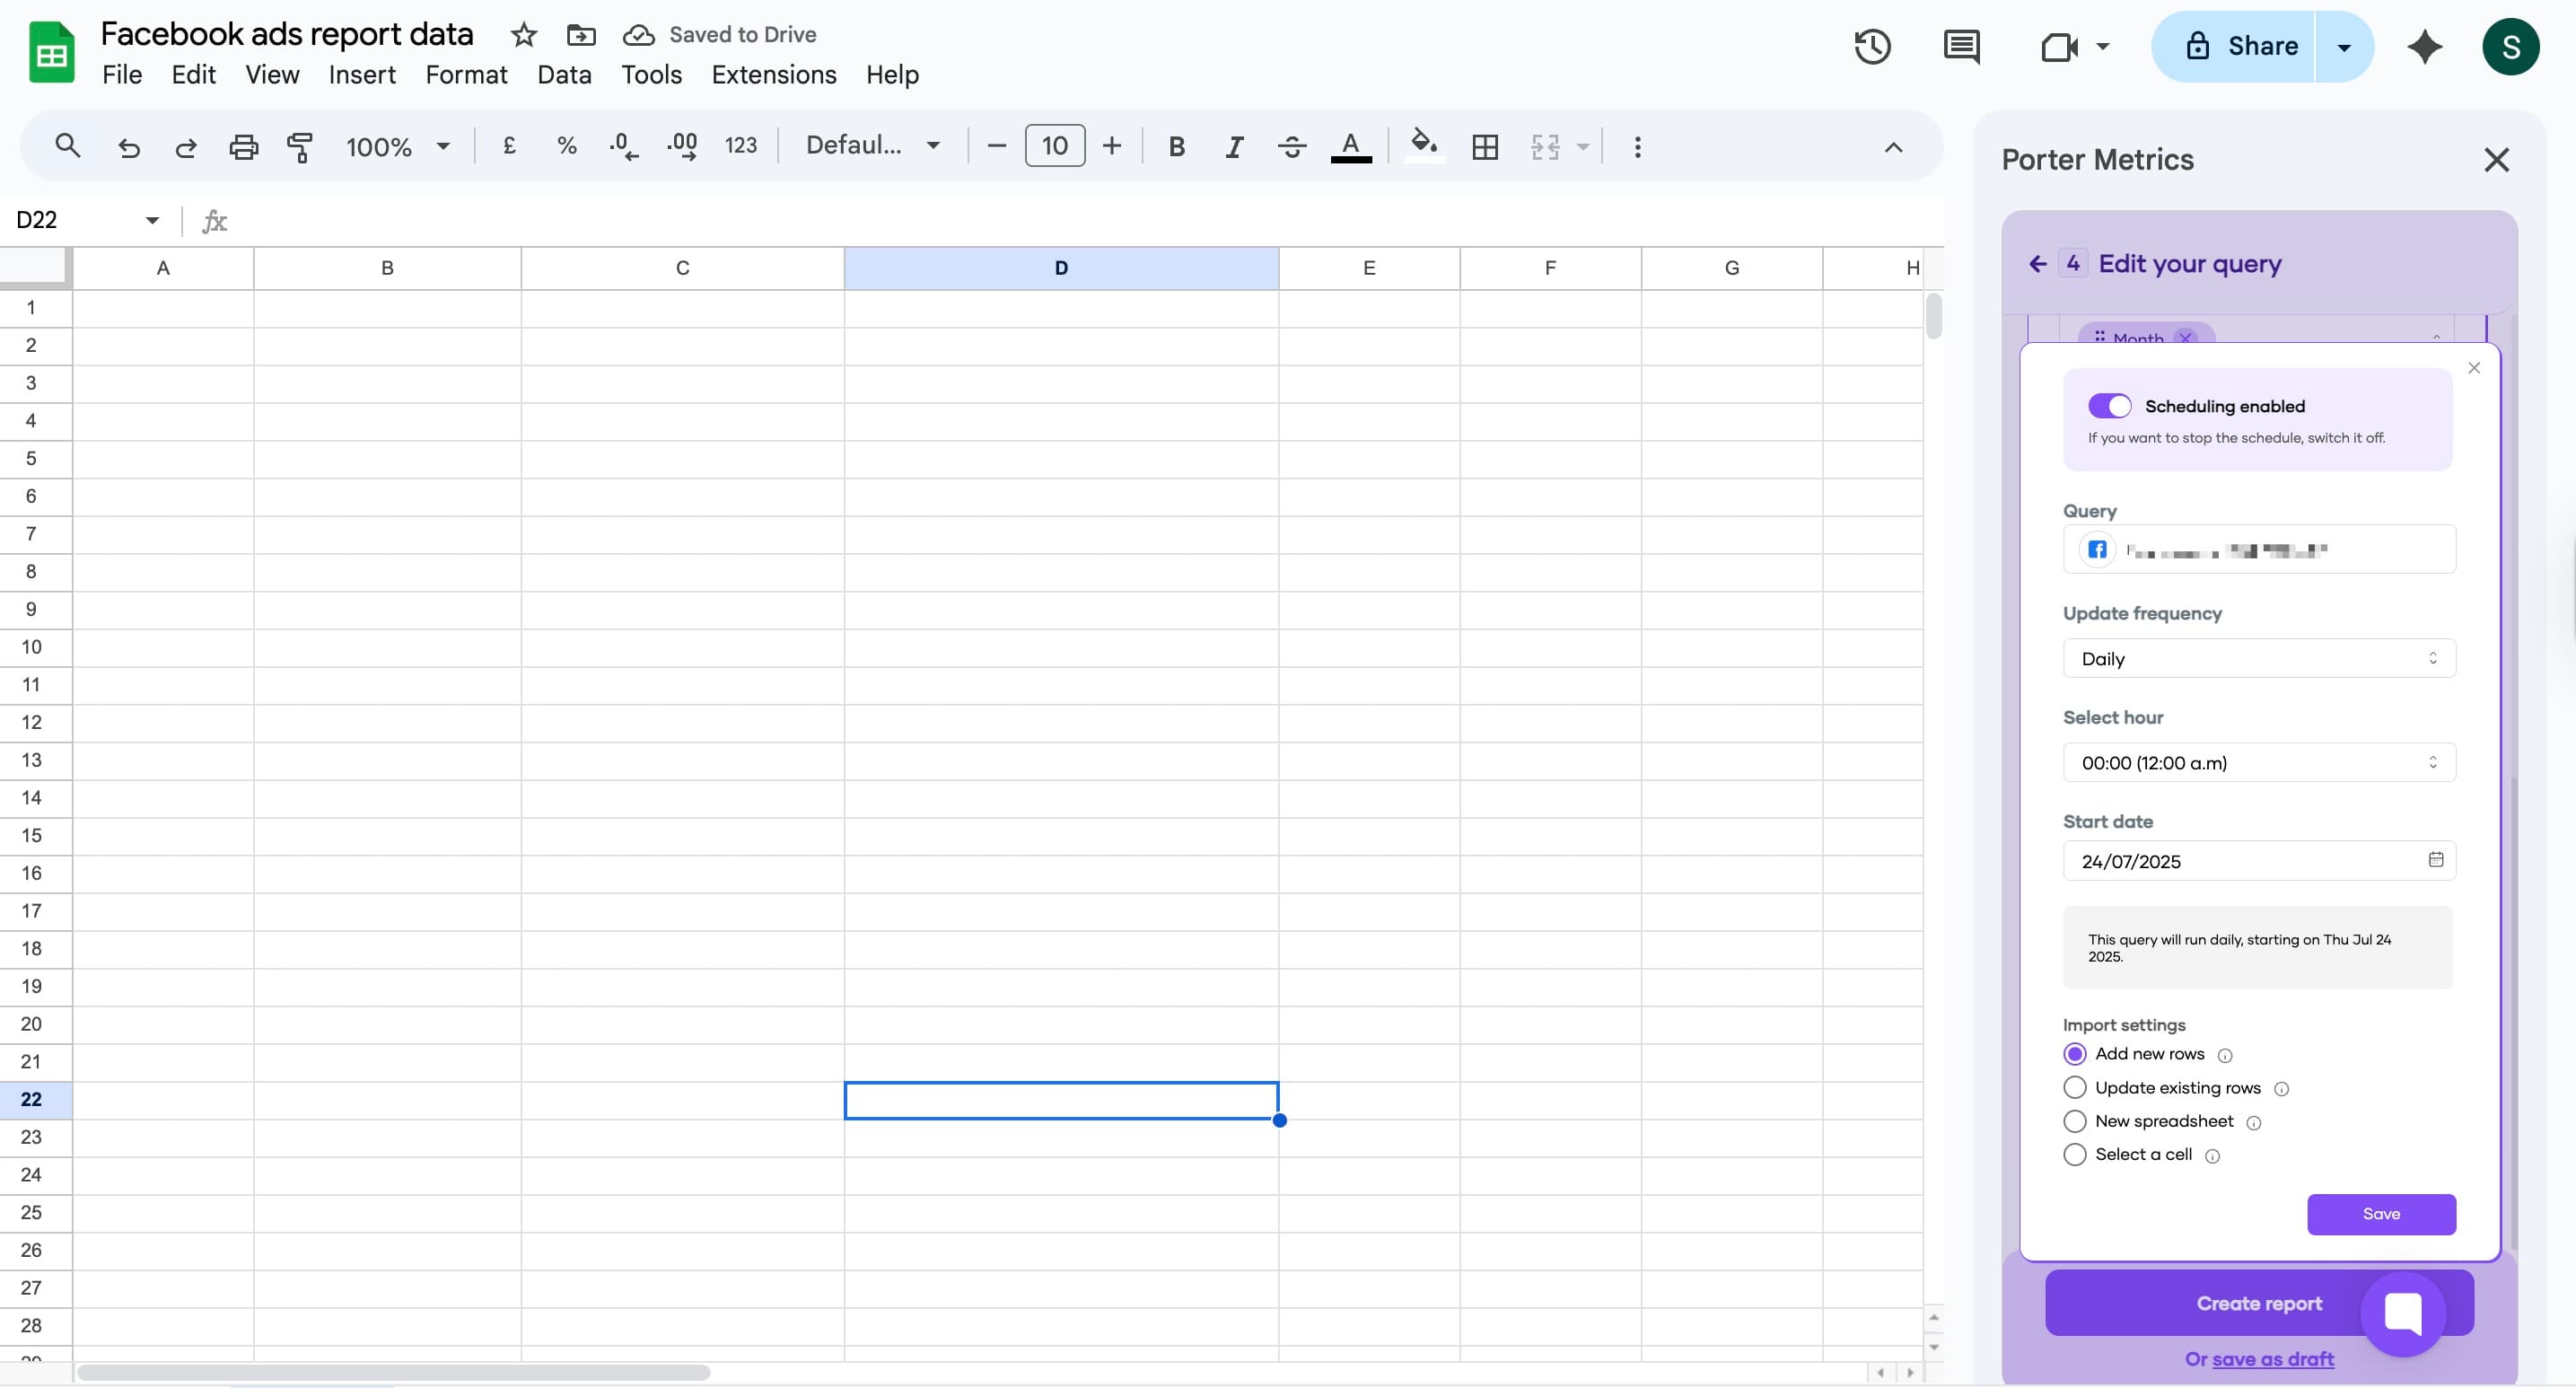2576x1388 pixels.
Task: Choose the New spreadsheet import setting
Action: pyautogui.click(x=2075, y=1121)
